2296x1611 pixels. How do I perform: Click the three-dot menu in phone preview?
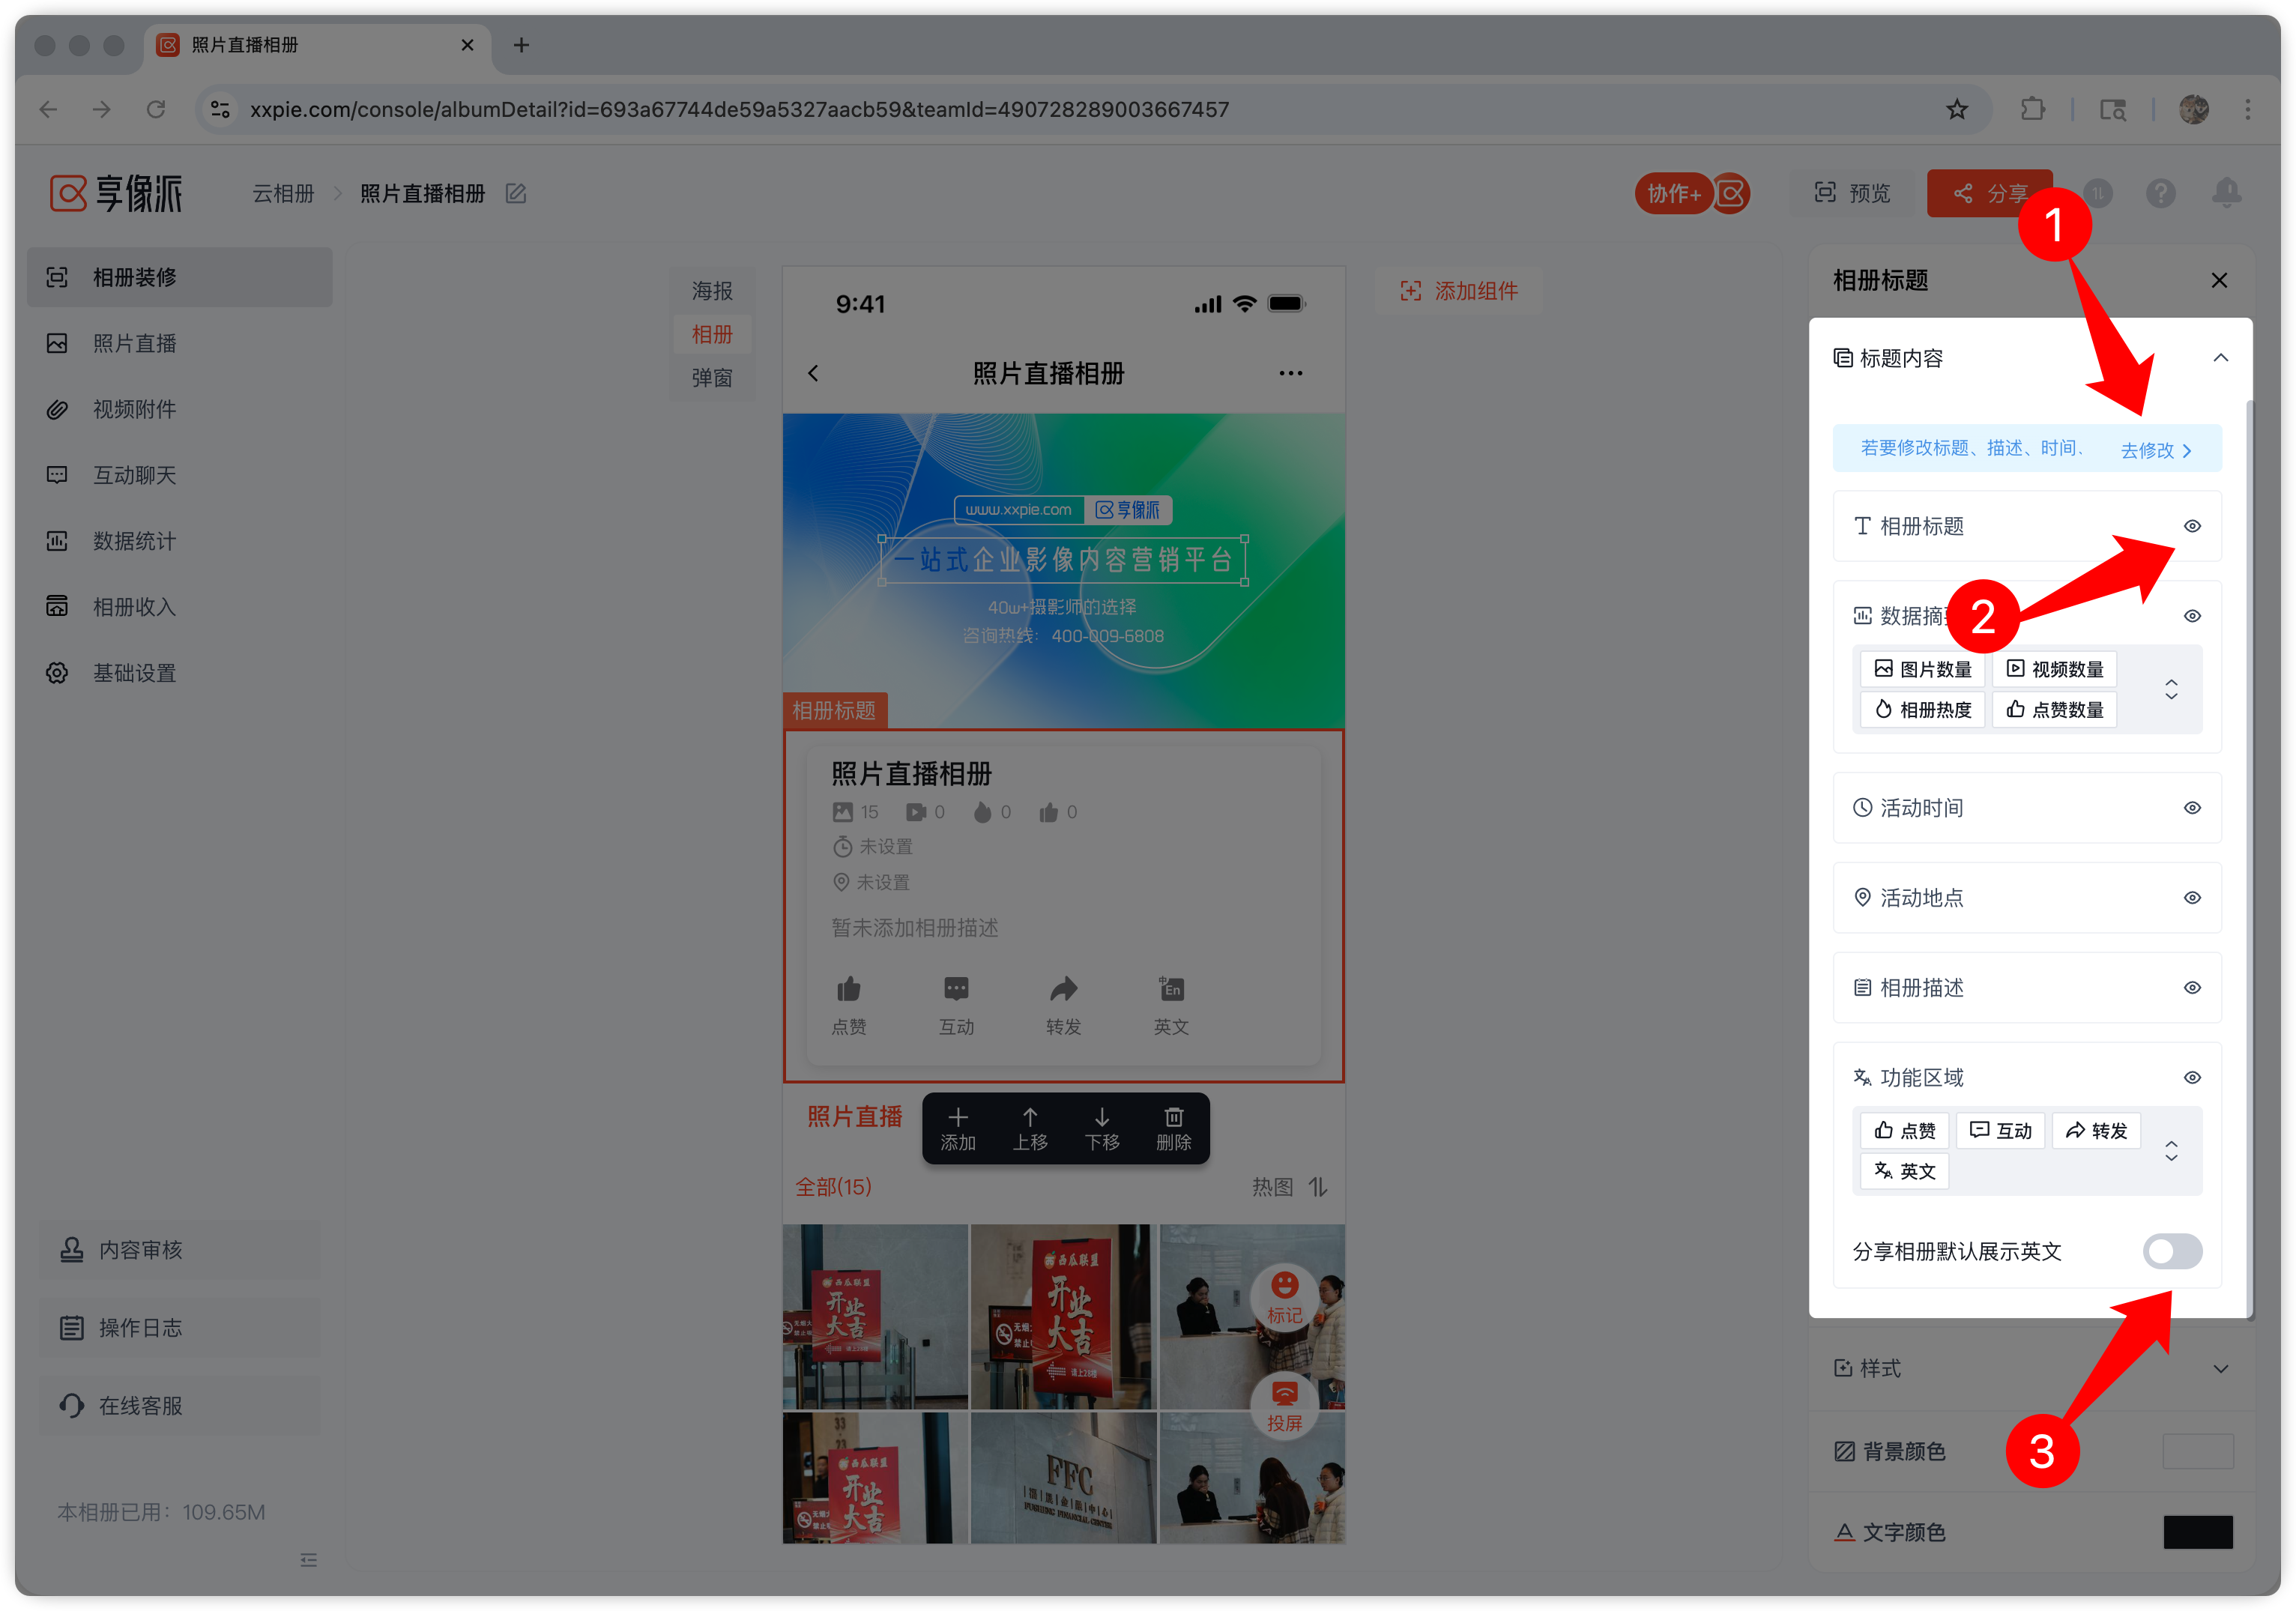pos(1290,373)
